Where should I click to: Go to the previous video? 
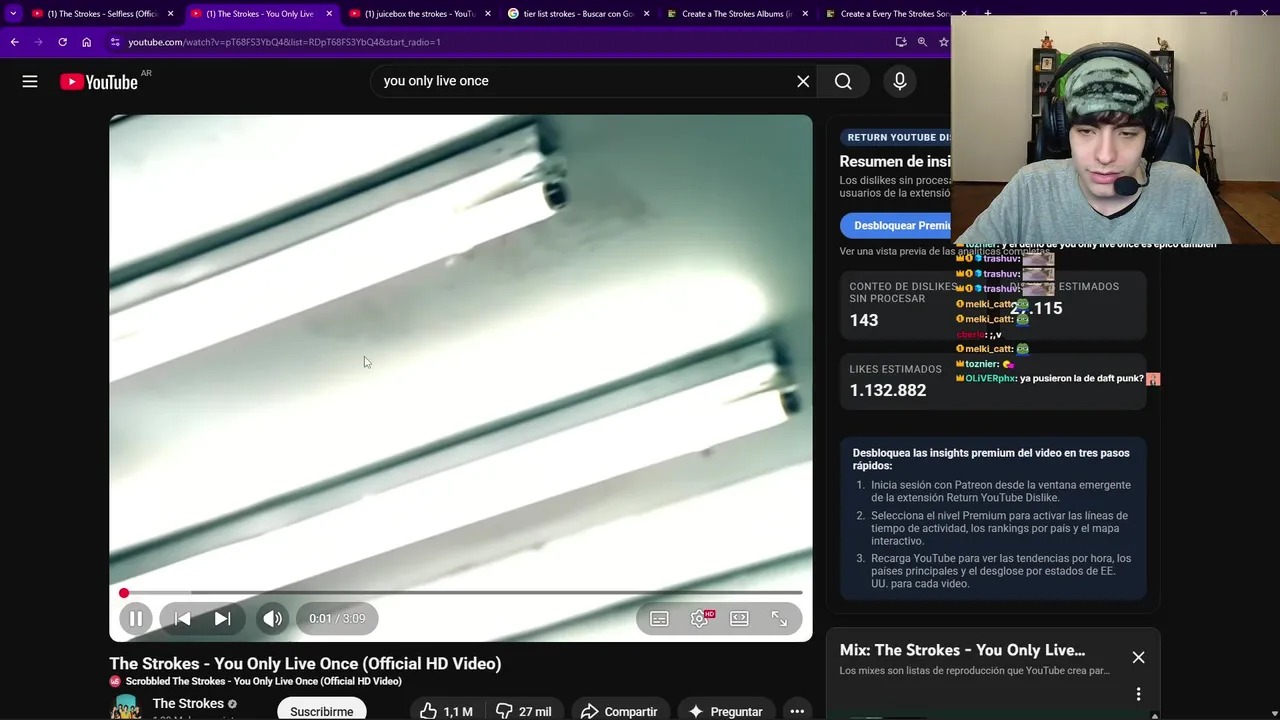pos(182,619)
